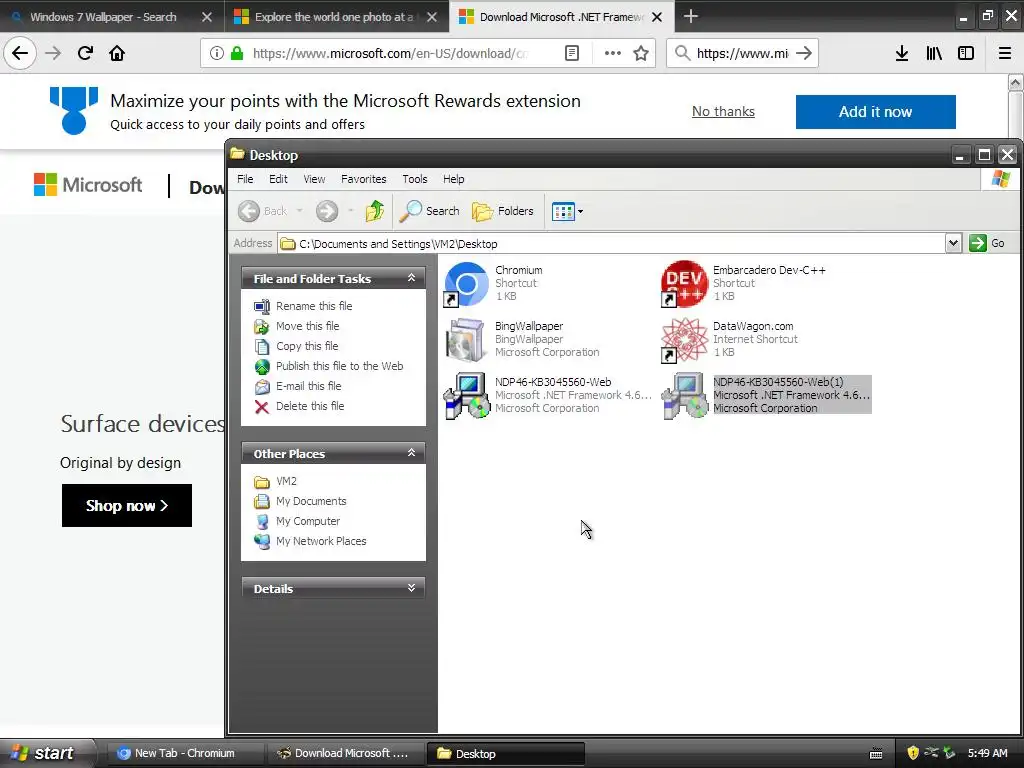Open Firefox library icon

point(934,53)
